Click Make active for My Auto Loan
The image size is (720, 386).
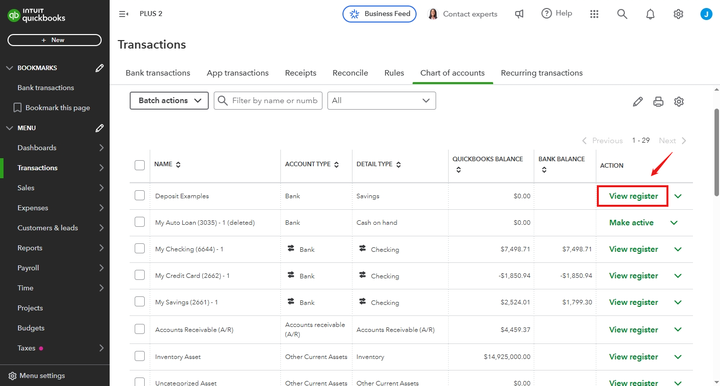coord(631,223)
